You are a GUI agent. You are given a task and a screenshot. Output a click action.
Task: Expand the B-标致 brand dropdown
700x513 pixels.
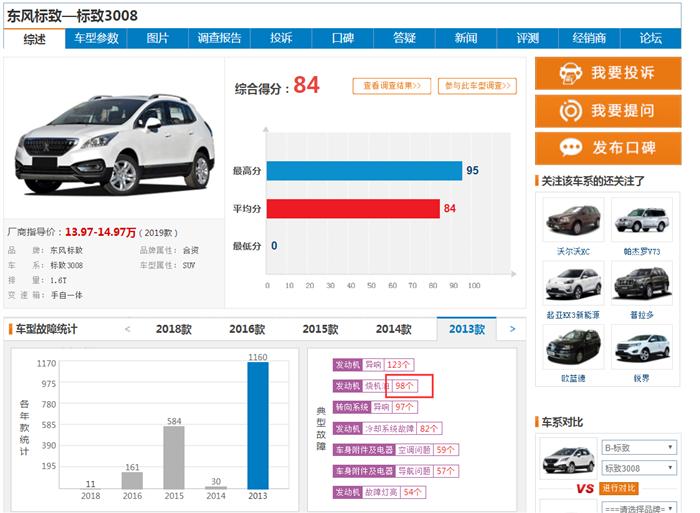639,447
